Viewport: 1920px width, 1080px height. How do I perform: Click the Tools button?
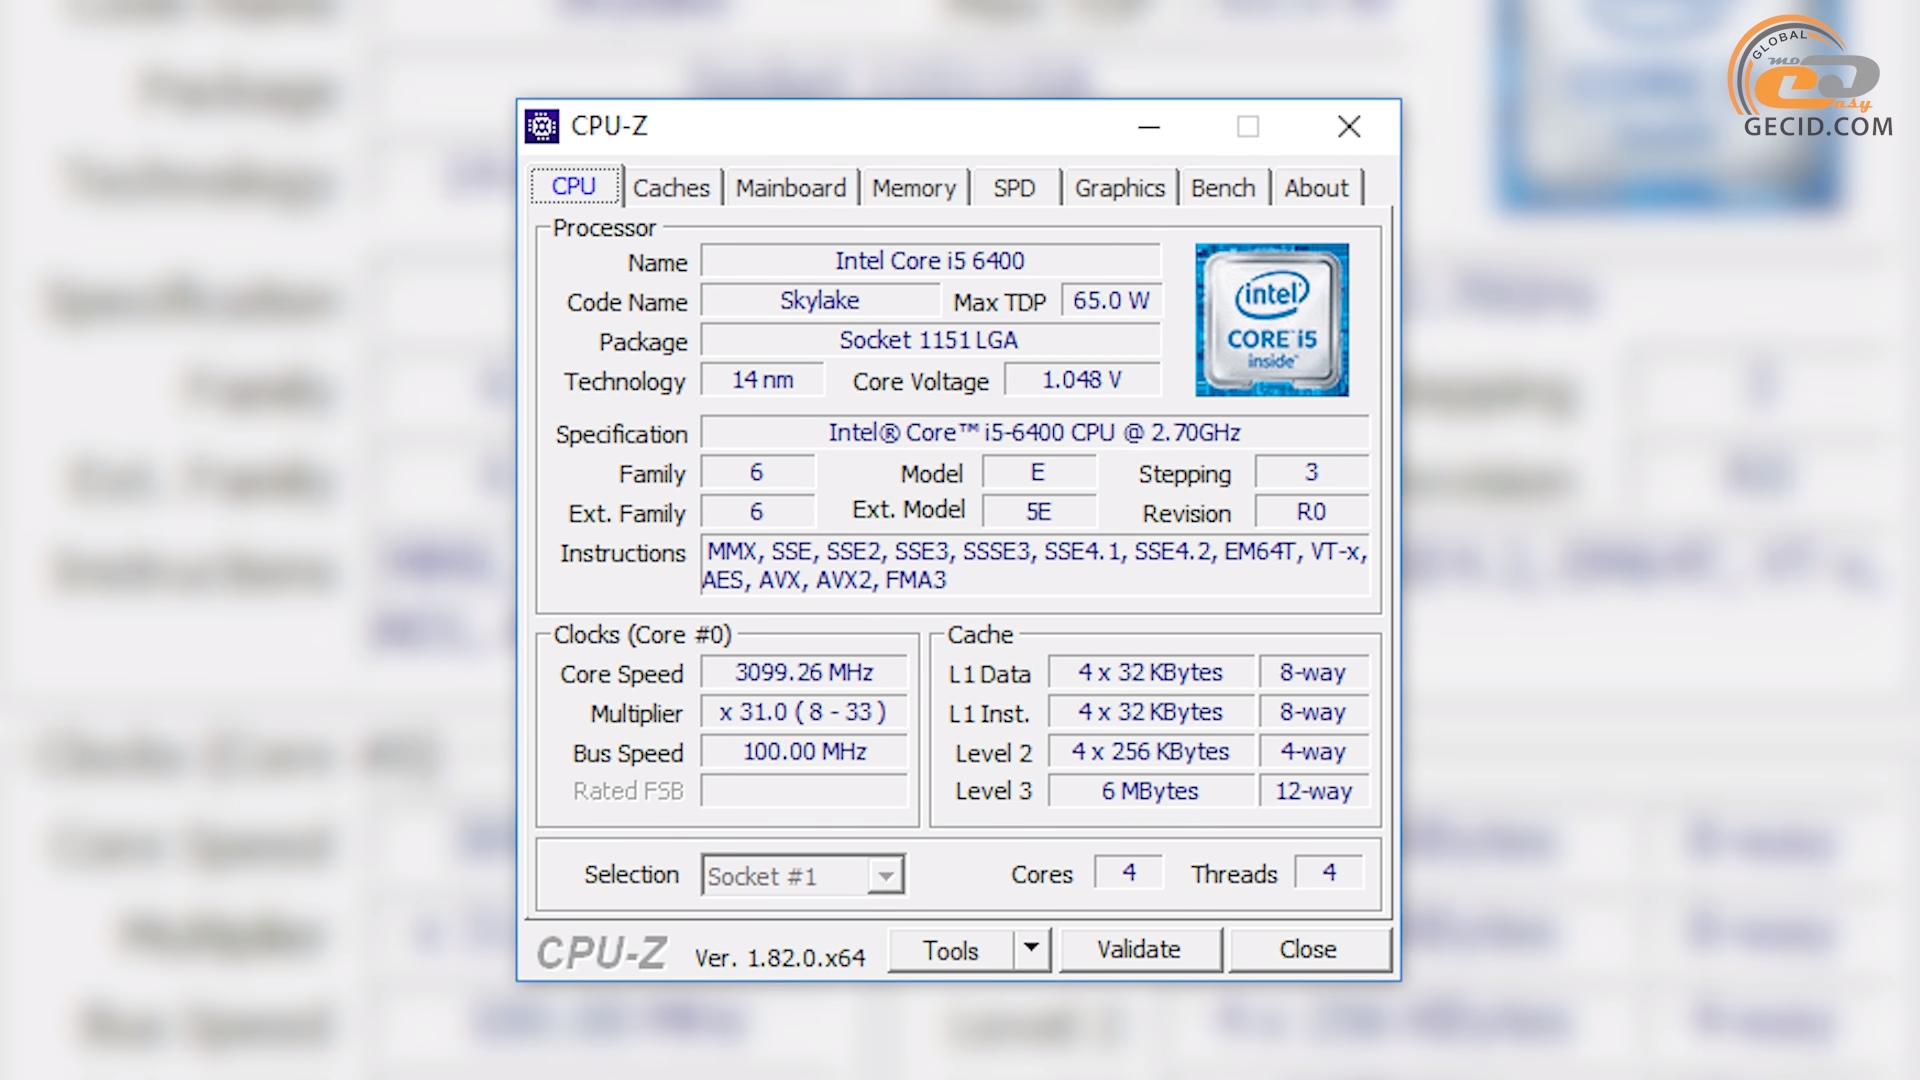click(950, 949)
